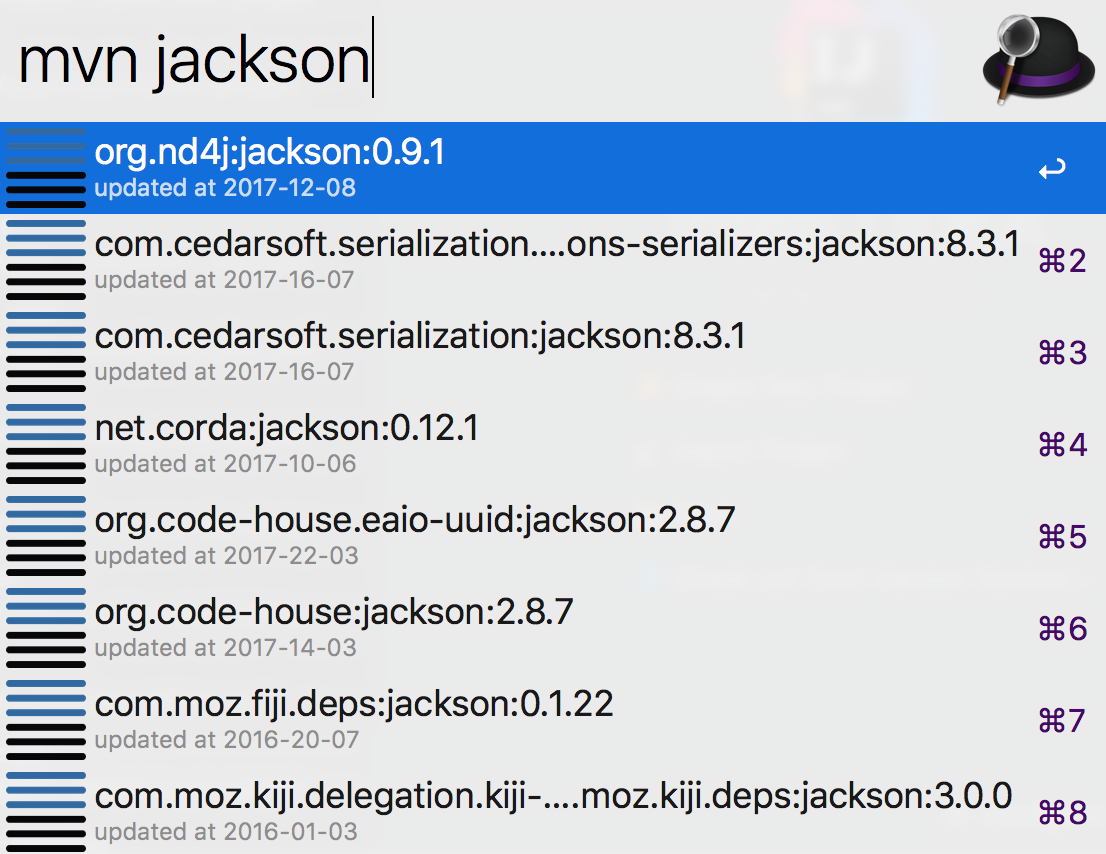
Task: Select the net.corda:jackson:0.12.1 result
Action: [553, 444]
